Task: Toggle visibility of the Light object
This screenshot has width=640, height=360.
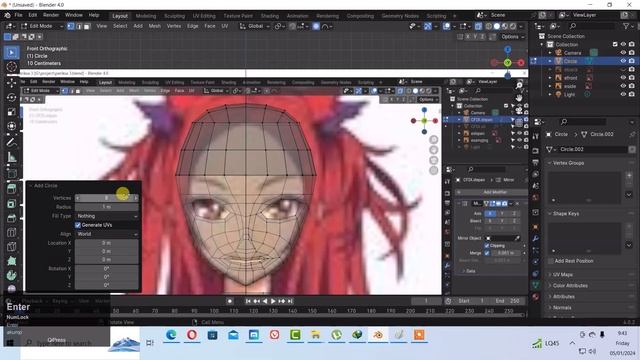Action: (x=623, y=94)
